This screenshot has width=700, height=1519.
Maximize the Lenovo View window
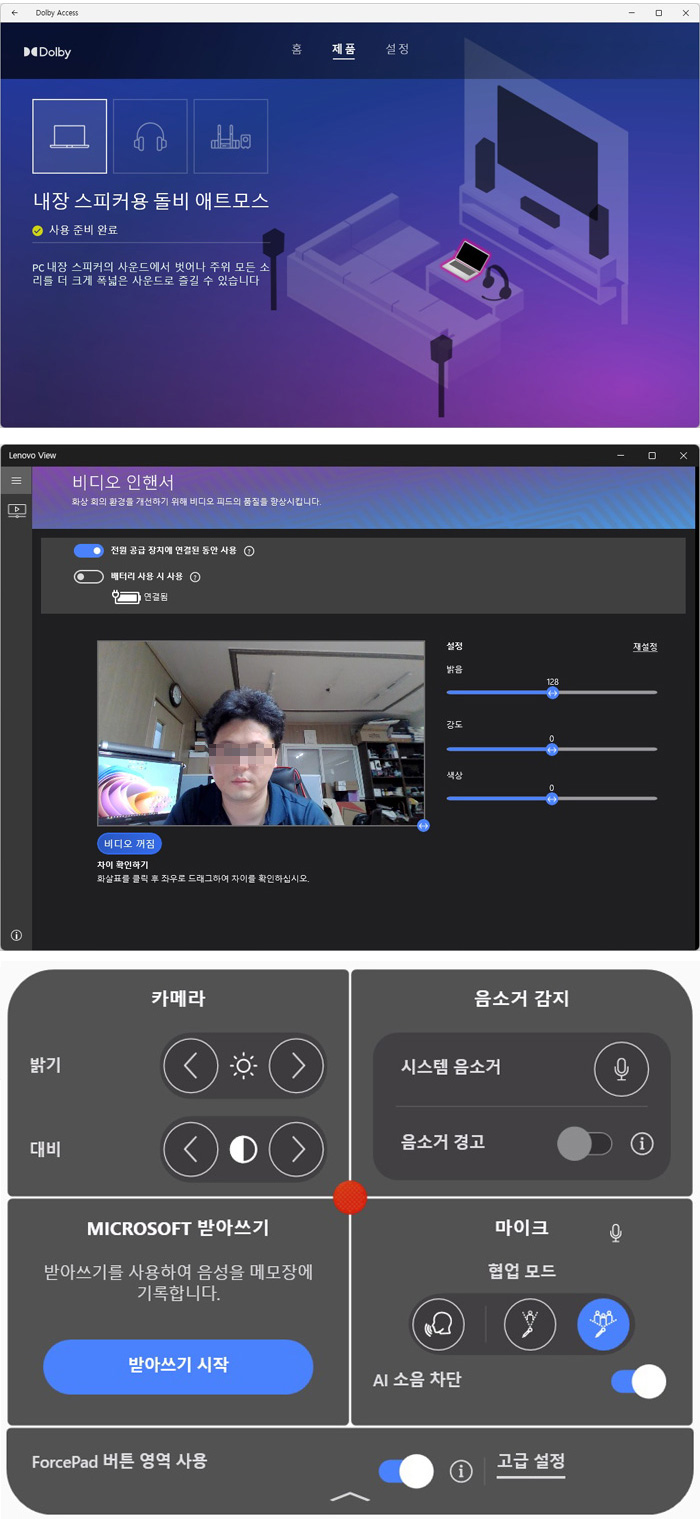click(652, 455)
